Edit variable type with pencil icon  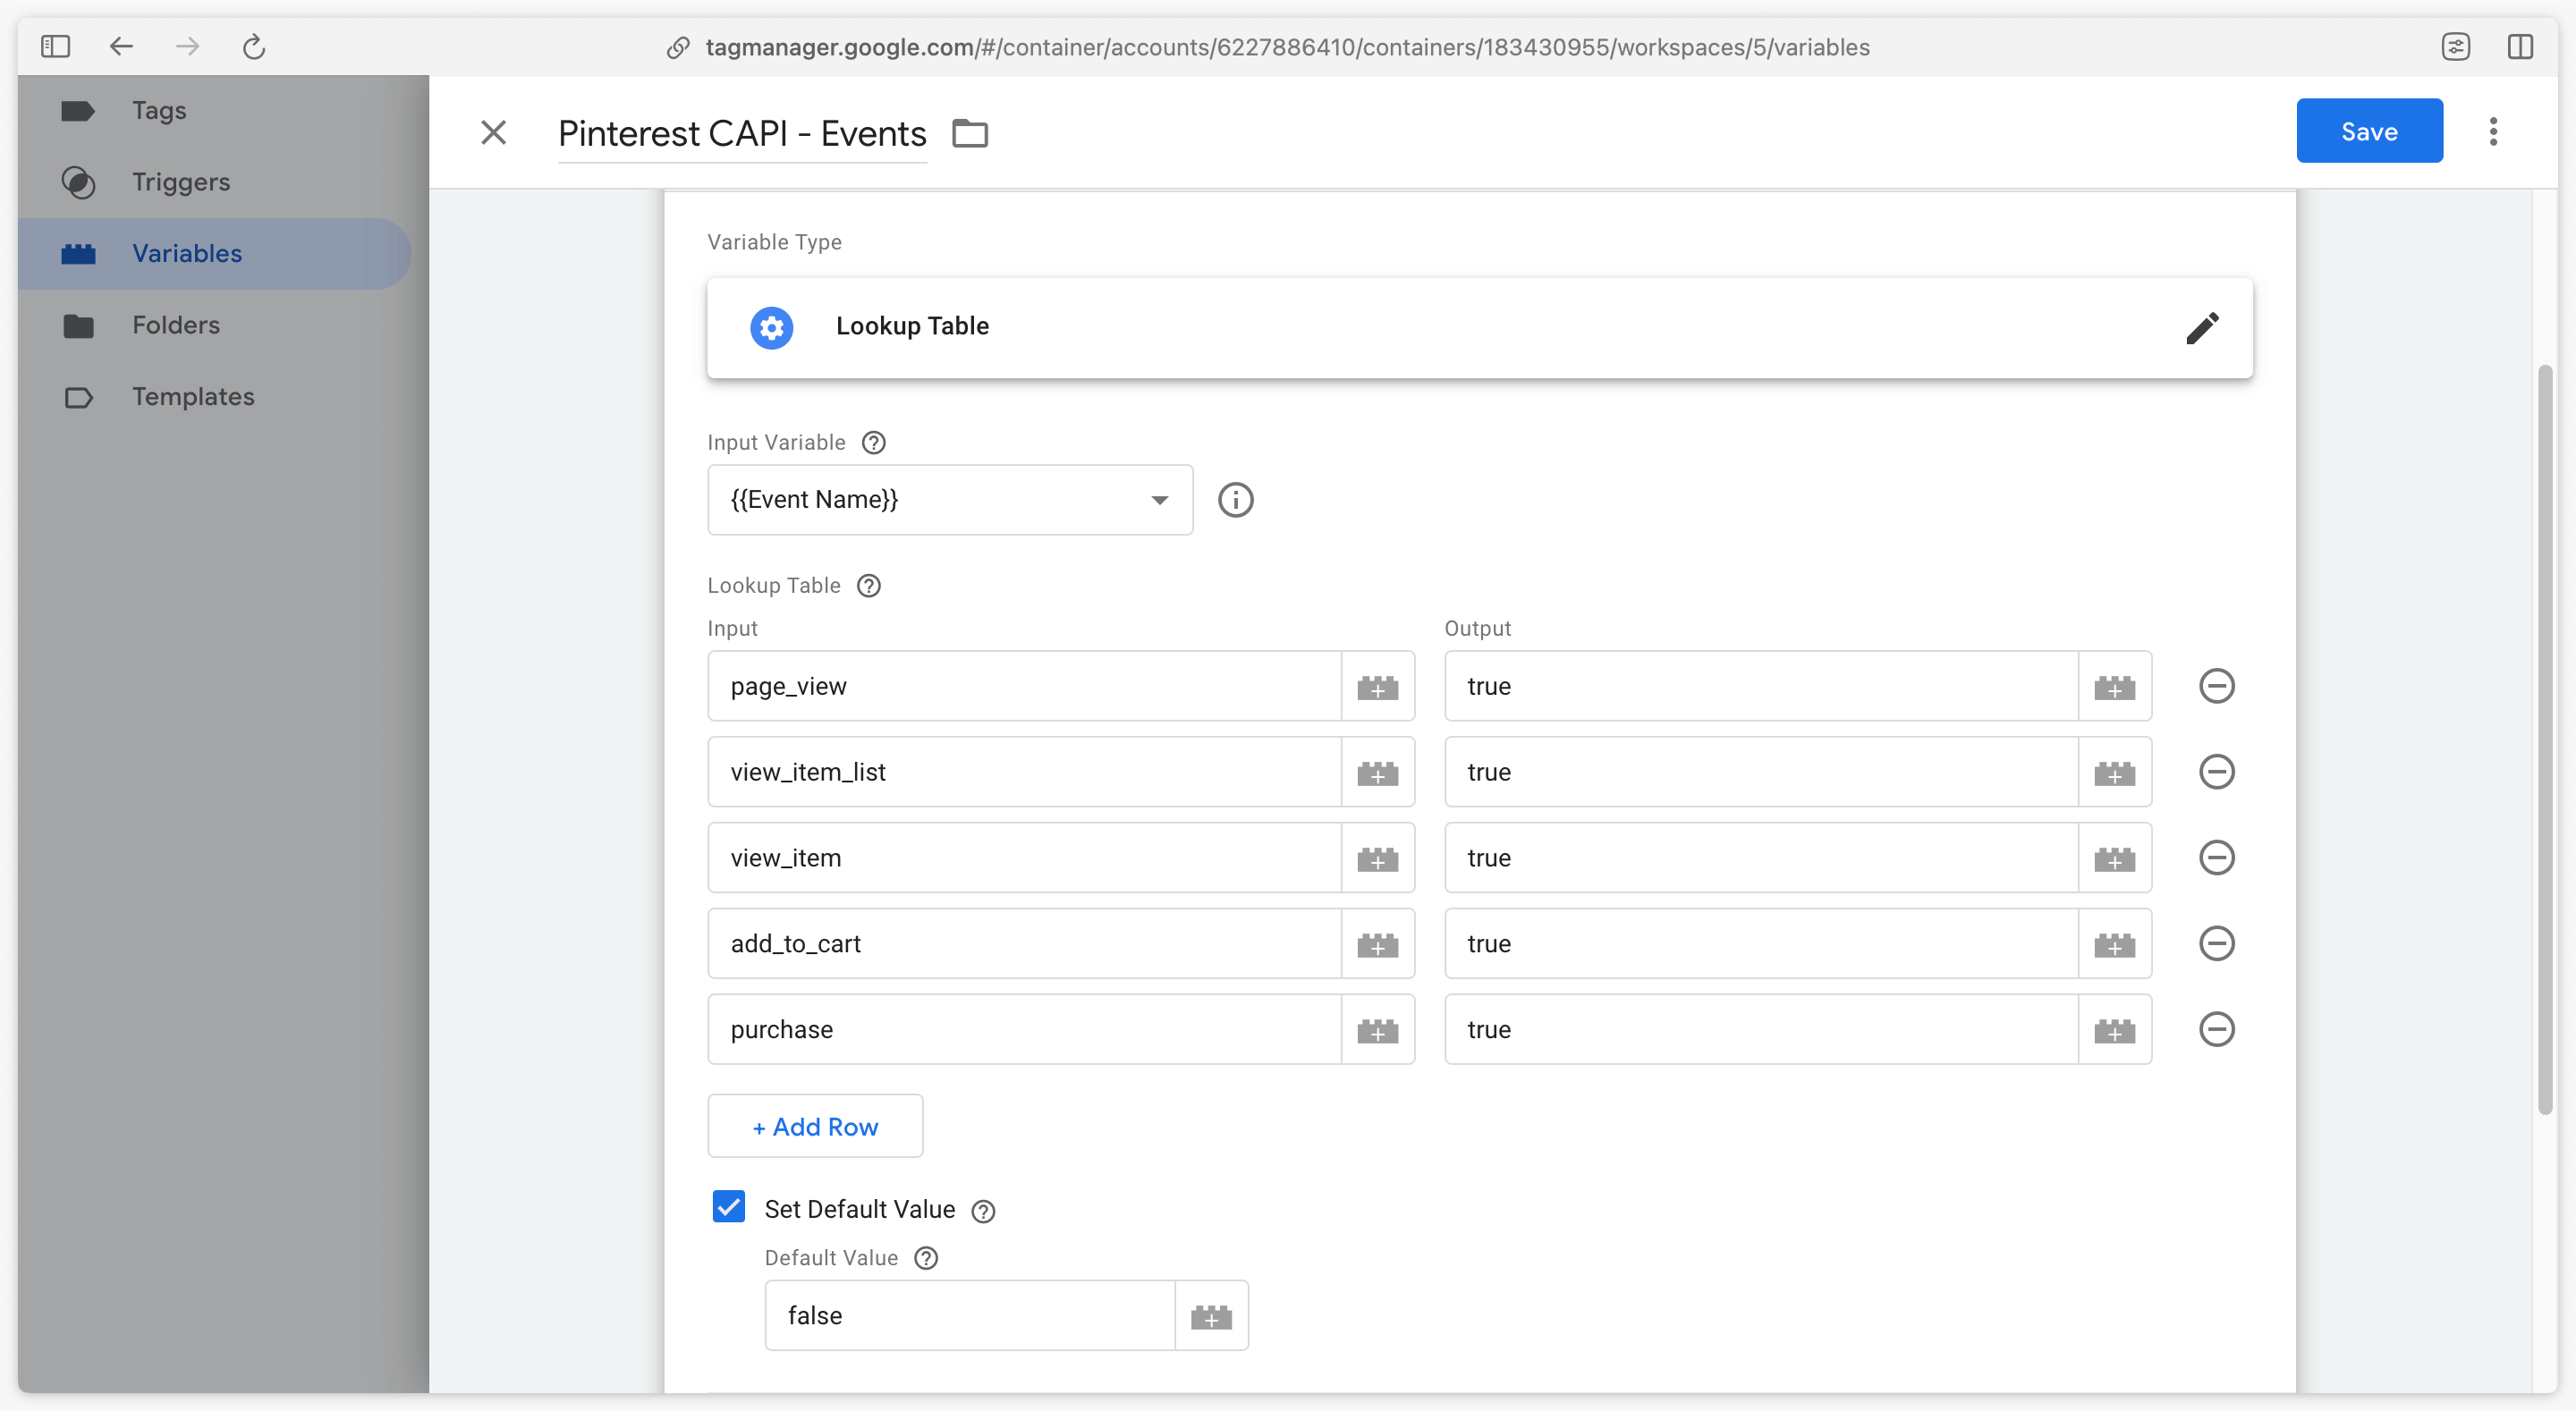[2202, 327]
